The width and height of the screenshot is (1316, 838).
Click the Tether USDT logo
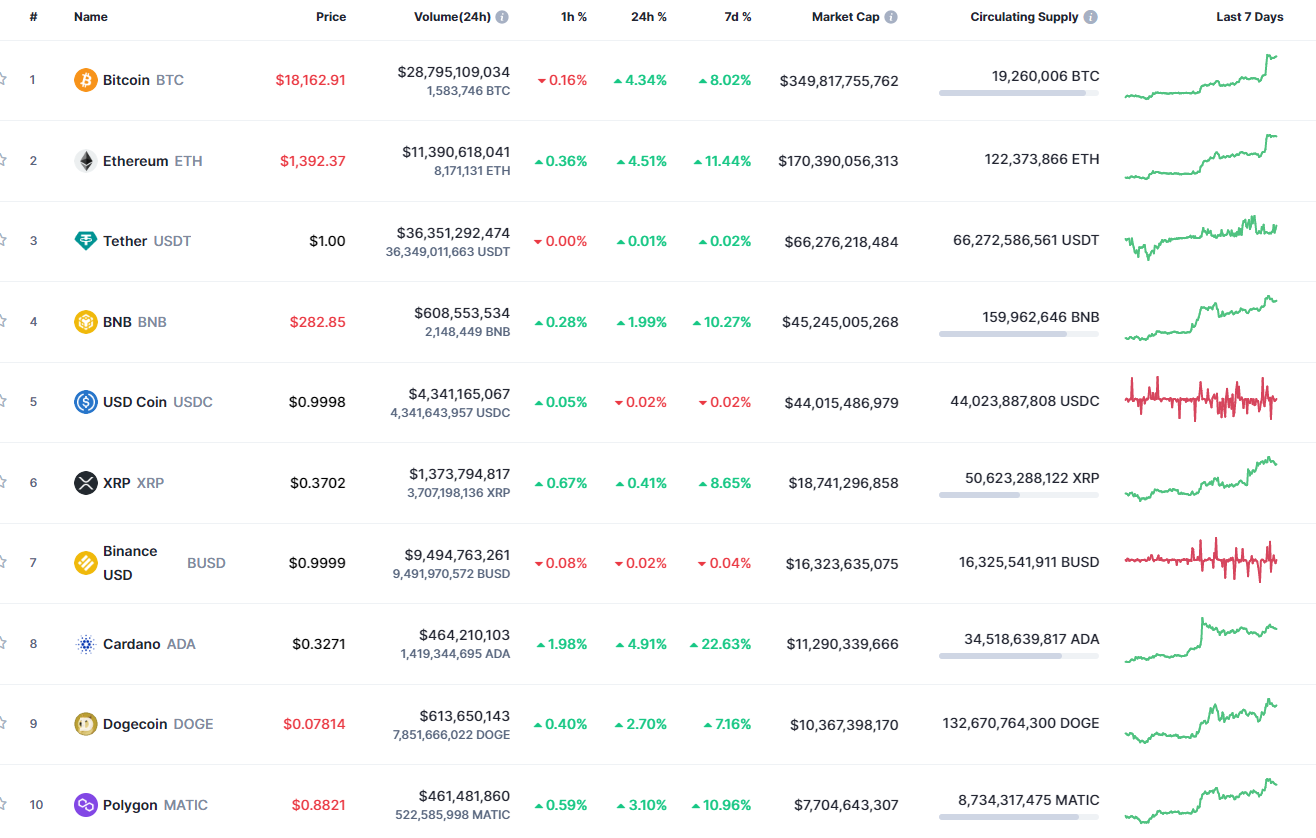point(84,241)
